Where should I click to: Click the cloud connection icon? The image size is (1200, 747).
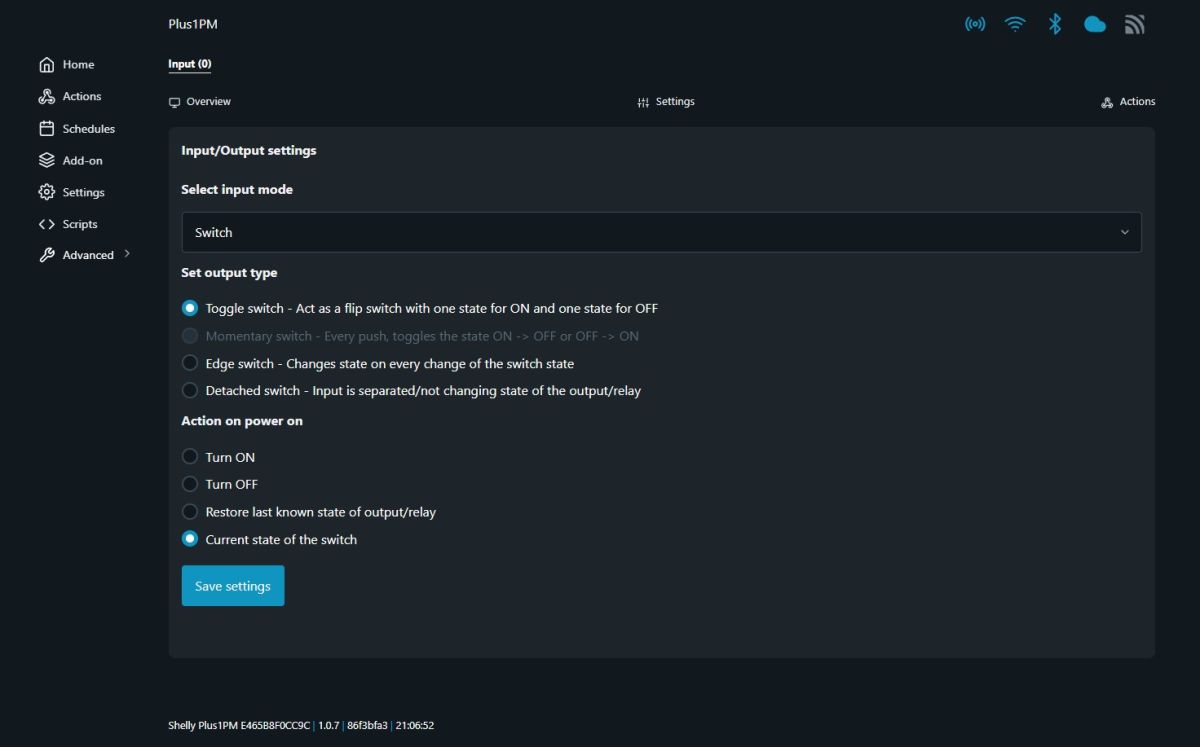tap(1095, 24)
